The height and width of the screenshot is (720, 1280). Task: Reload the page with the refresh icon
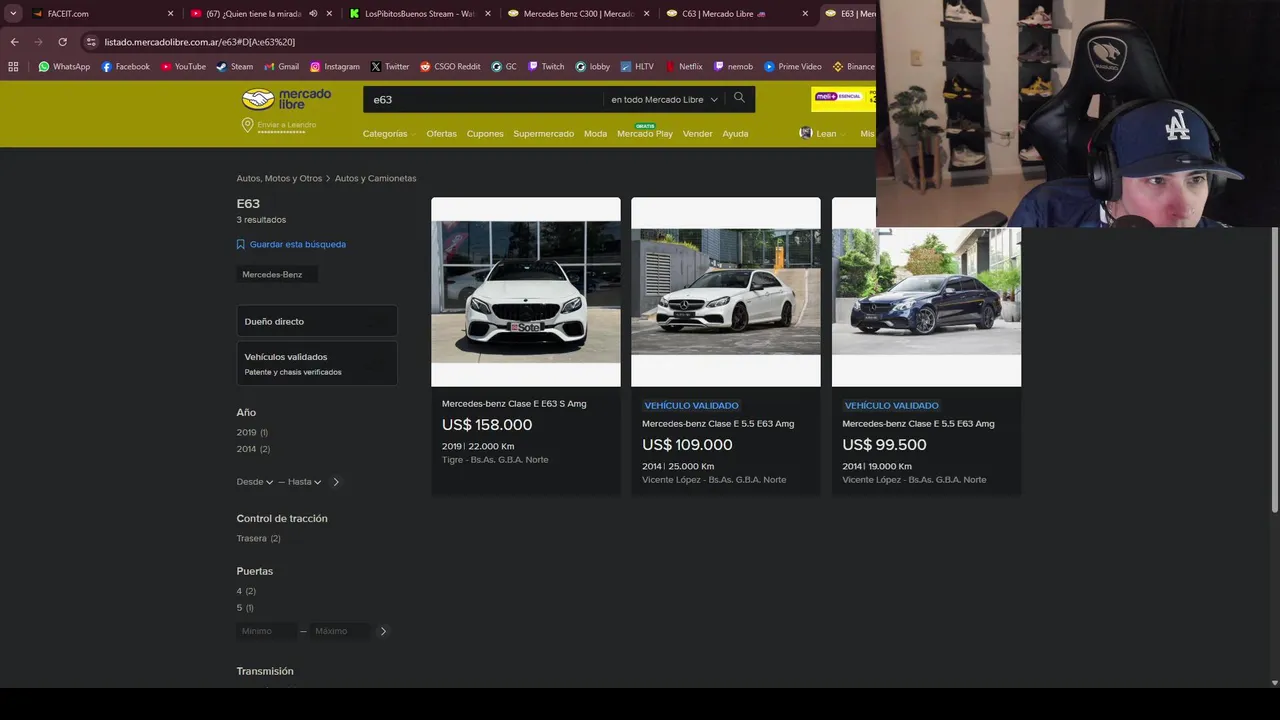tap(62, 42)
